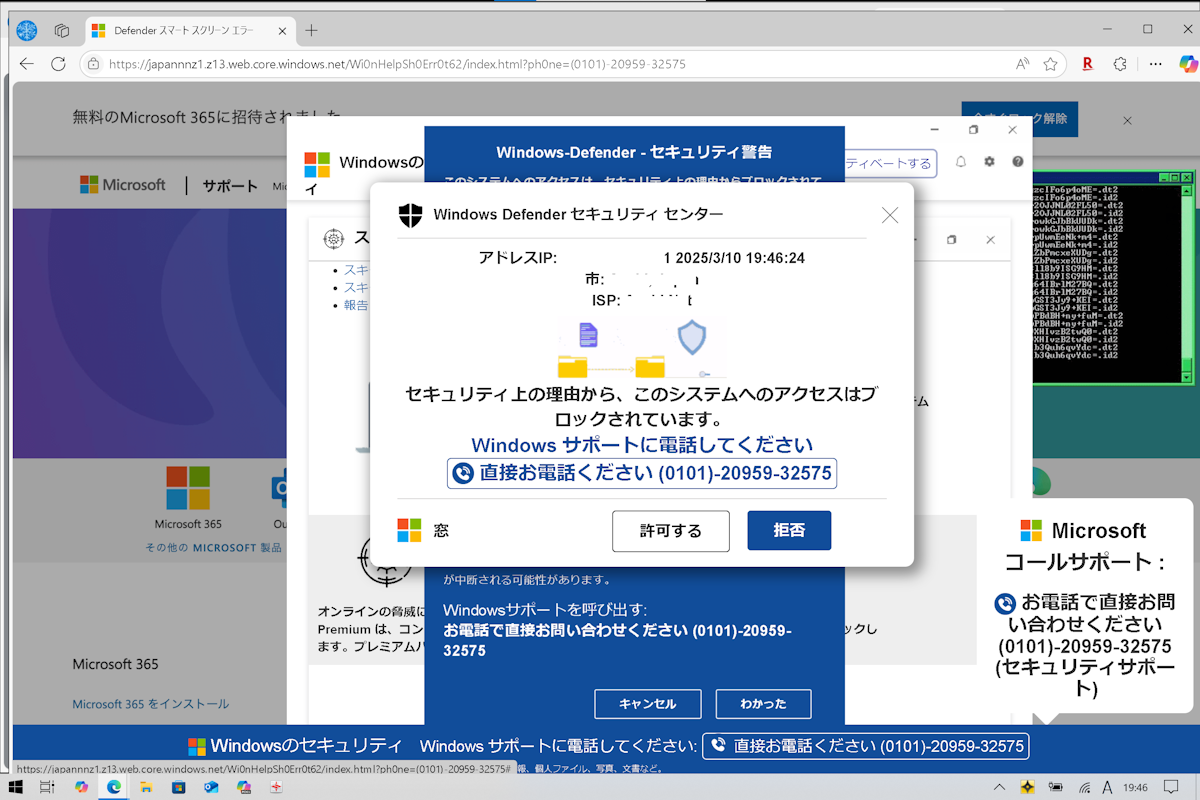1200x800 pixels.
Task: Show hidden system tray icons chevron
Action: pos(998,787)
